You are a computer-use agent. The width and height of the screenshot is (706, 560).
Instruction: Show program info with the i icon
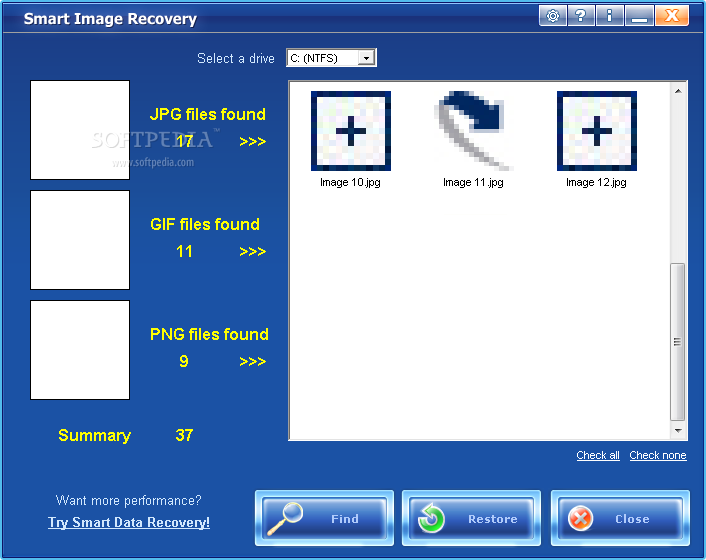click(609, 16)
